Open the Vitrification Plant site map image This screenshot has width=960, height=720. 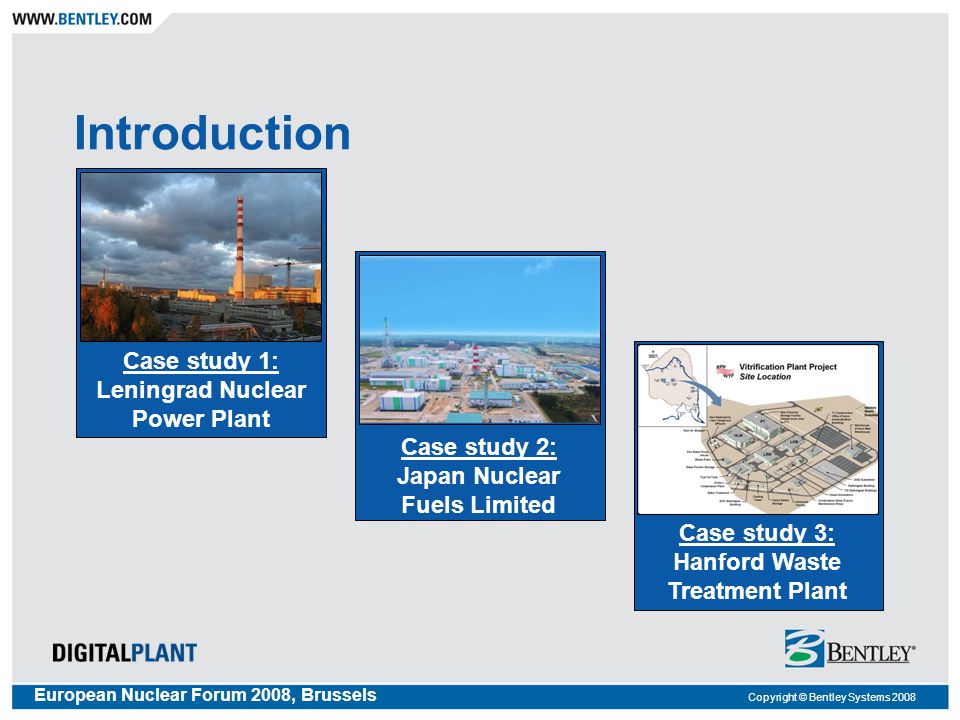758,429
